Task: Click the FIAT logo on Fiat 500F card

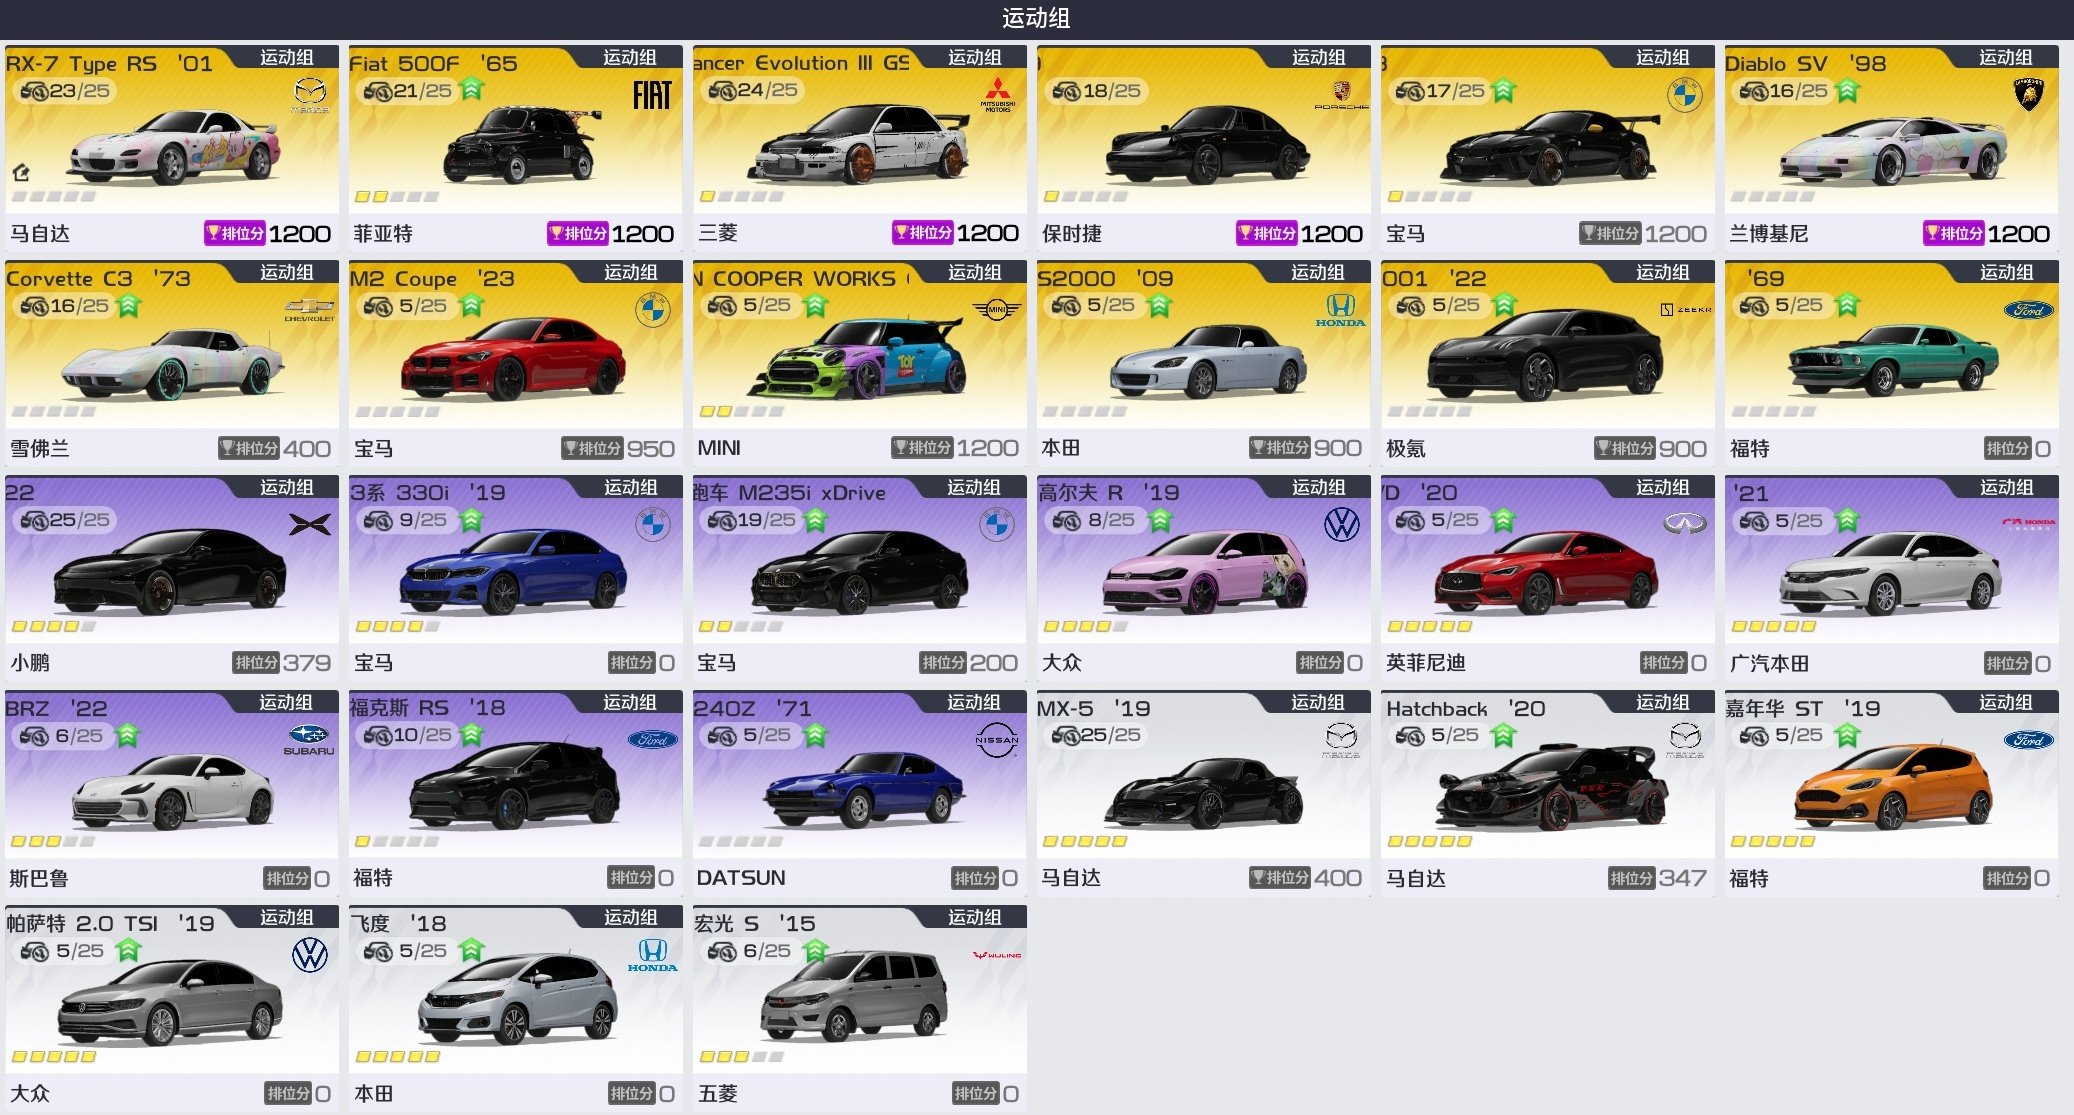Action: coord(652,95)
